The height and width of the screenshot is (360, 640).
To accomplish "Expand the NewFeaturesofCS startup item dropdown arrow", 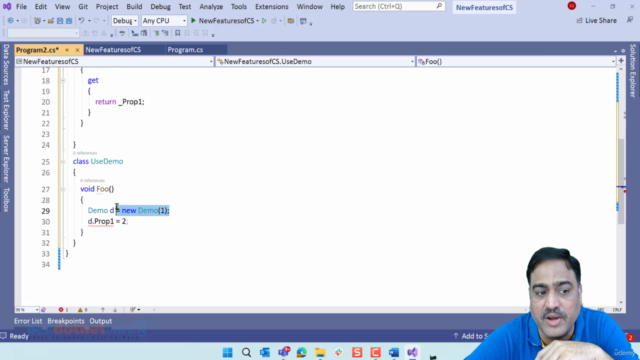I will 258,20.
